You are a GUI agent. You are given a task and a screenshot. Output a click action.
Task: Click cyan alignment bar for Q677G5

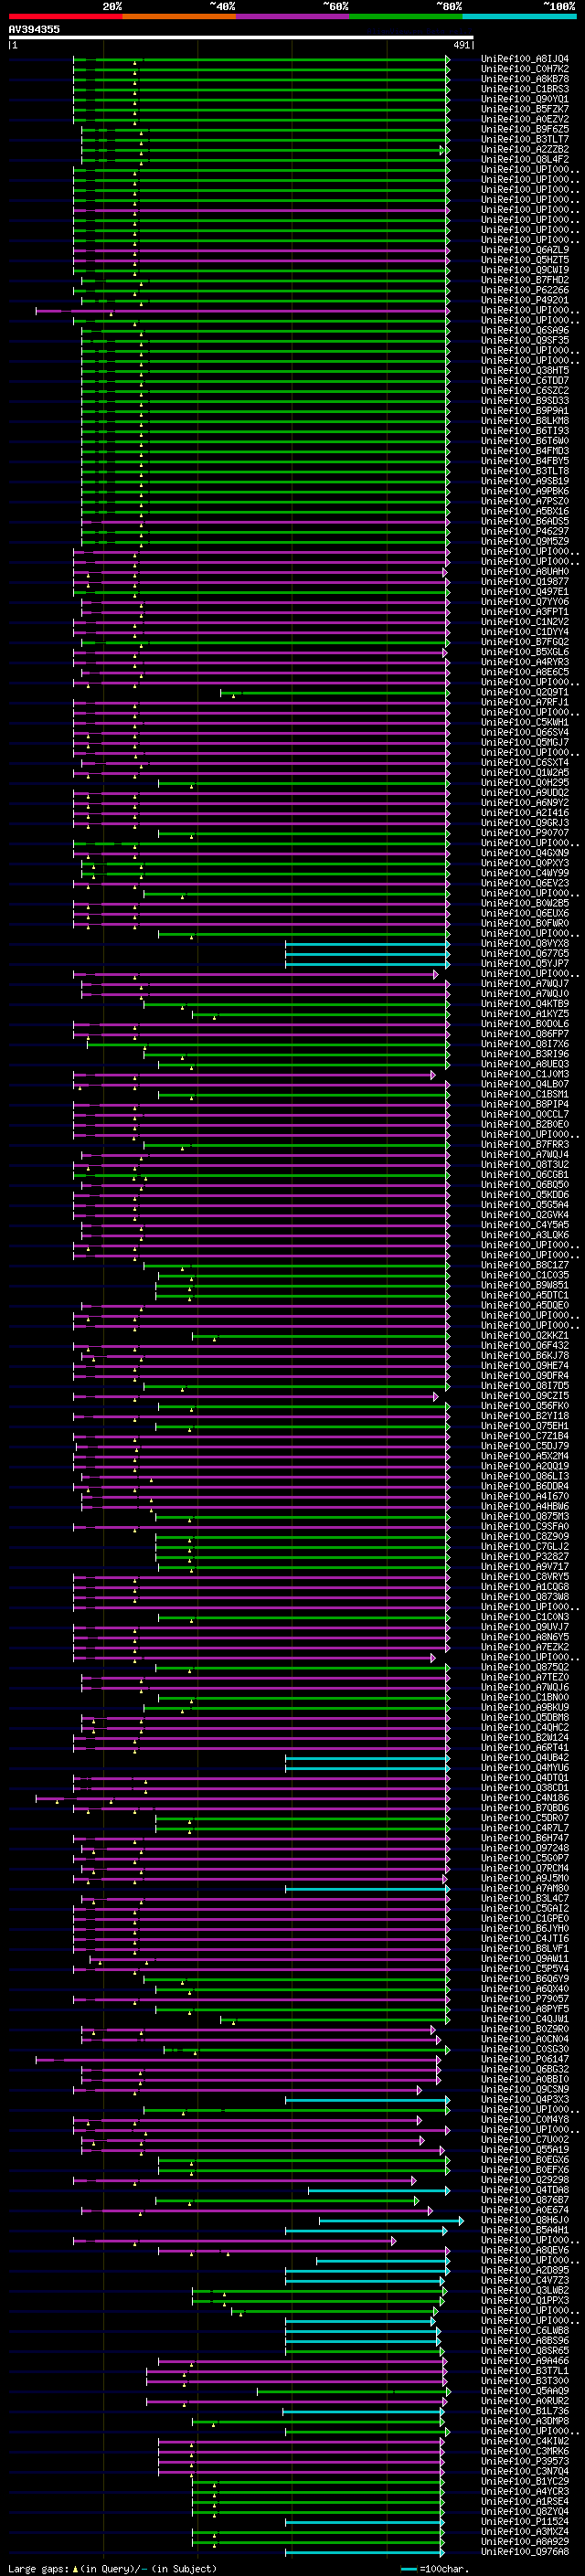pyautogui.click(x=367, y=953)
